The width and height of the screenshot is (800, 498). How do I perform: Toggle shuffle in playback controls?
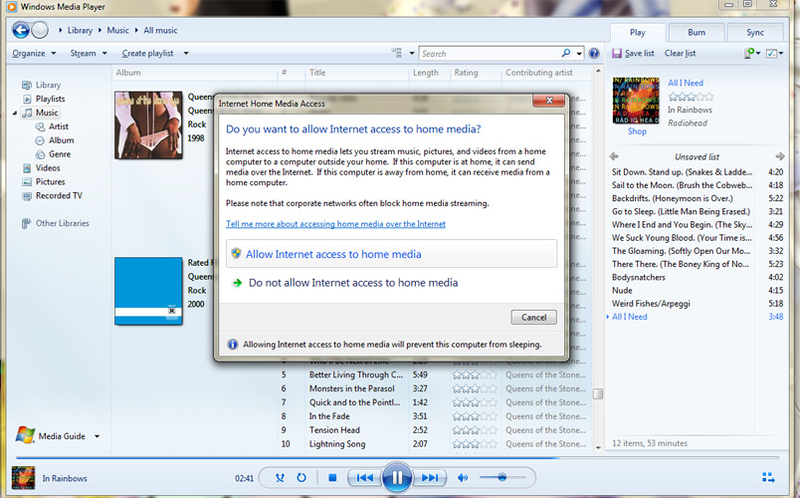pos(280,478)
